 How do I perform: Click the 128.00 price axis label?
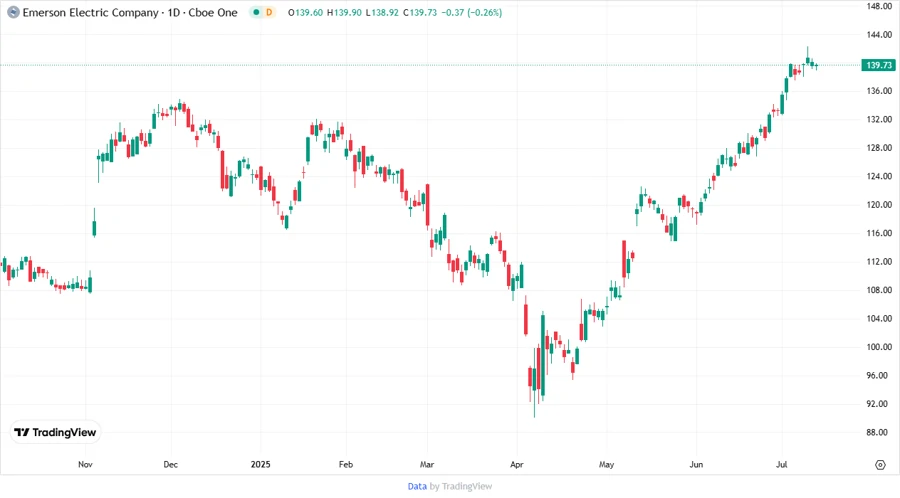tap(879, 147)
